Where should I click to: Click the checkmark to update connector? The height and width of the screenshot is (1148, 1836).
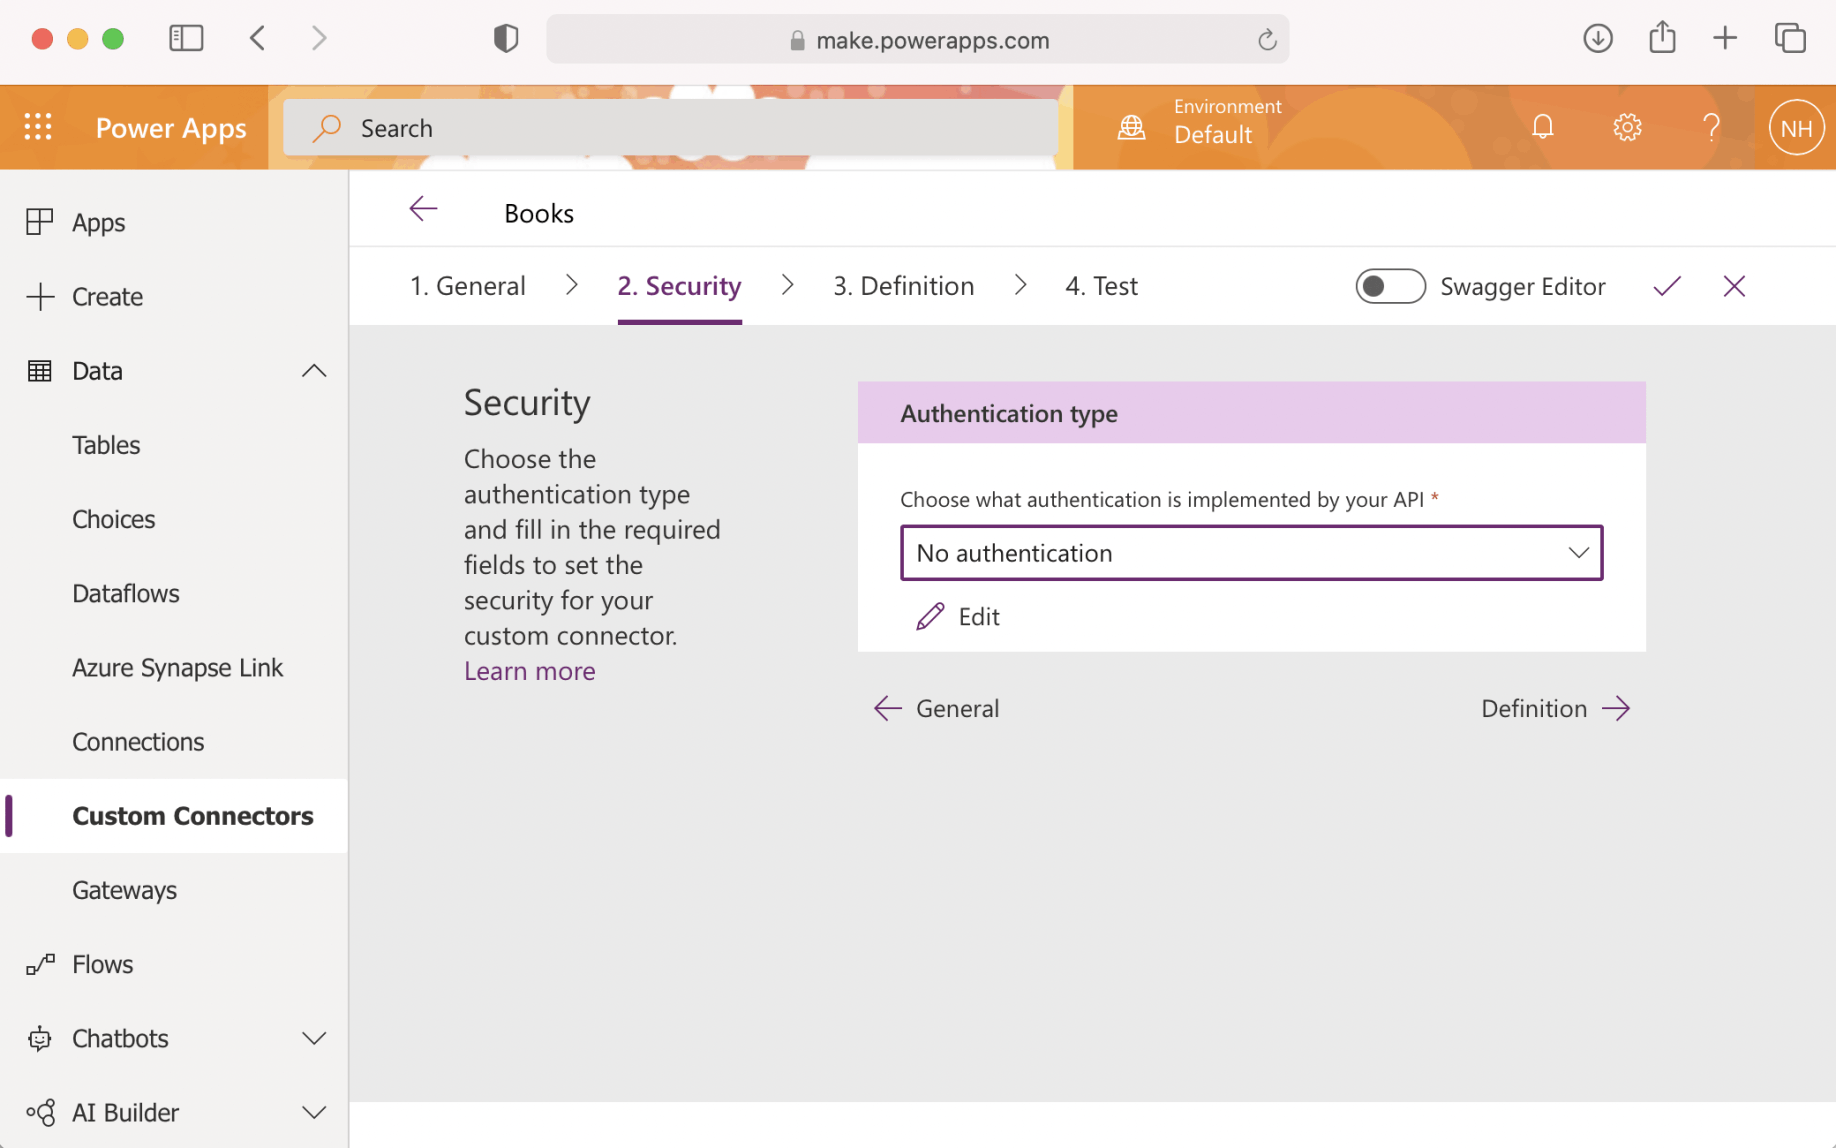(x=1667, y=287)
